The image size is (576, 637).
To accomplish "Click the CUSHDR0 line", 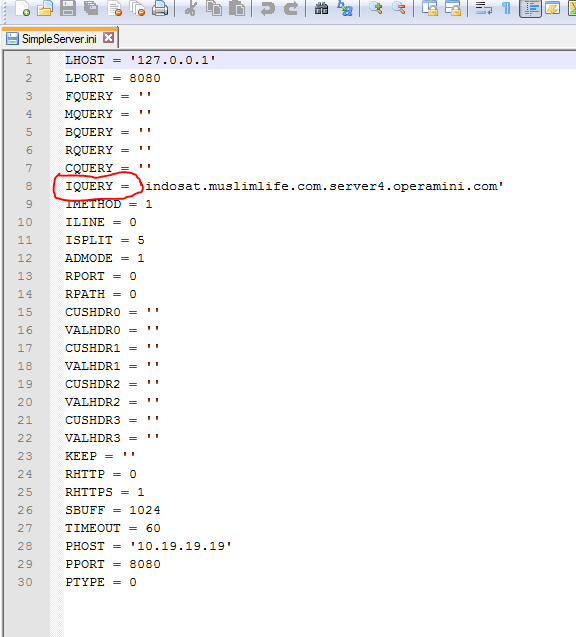I will click(113, 312).
